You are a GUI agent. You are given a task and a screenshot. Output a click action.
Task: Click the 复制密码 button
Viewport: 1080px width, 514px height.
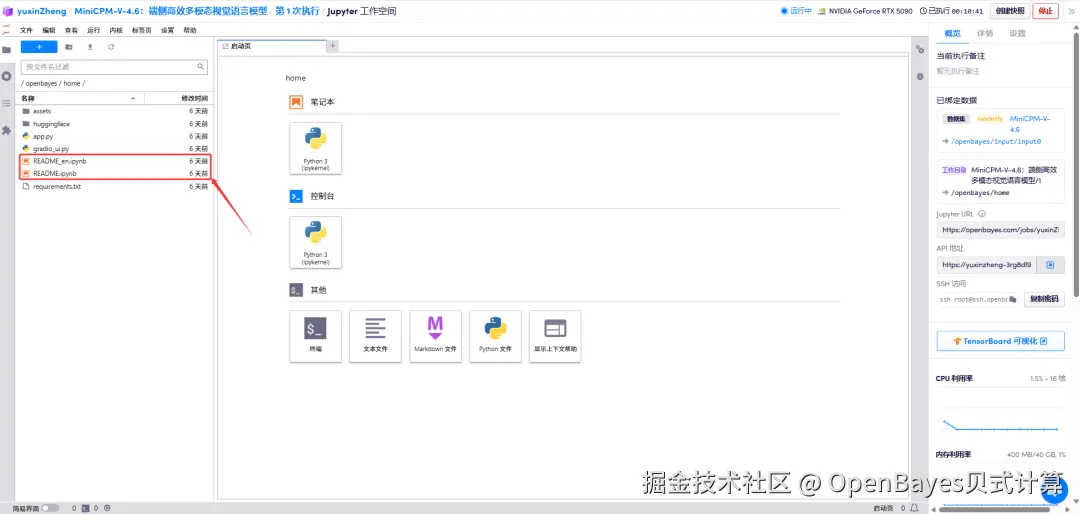1044,300
